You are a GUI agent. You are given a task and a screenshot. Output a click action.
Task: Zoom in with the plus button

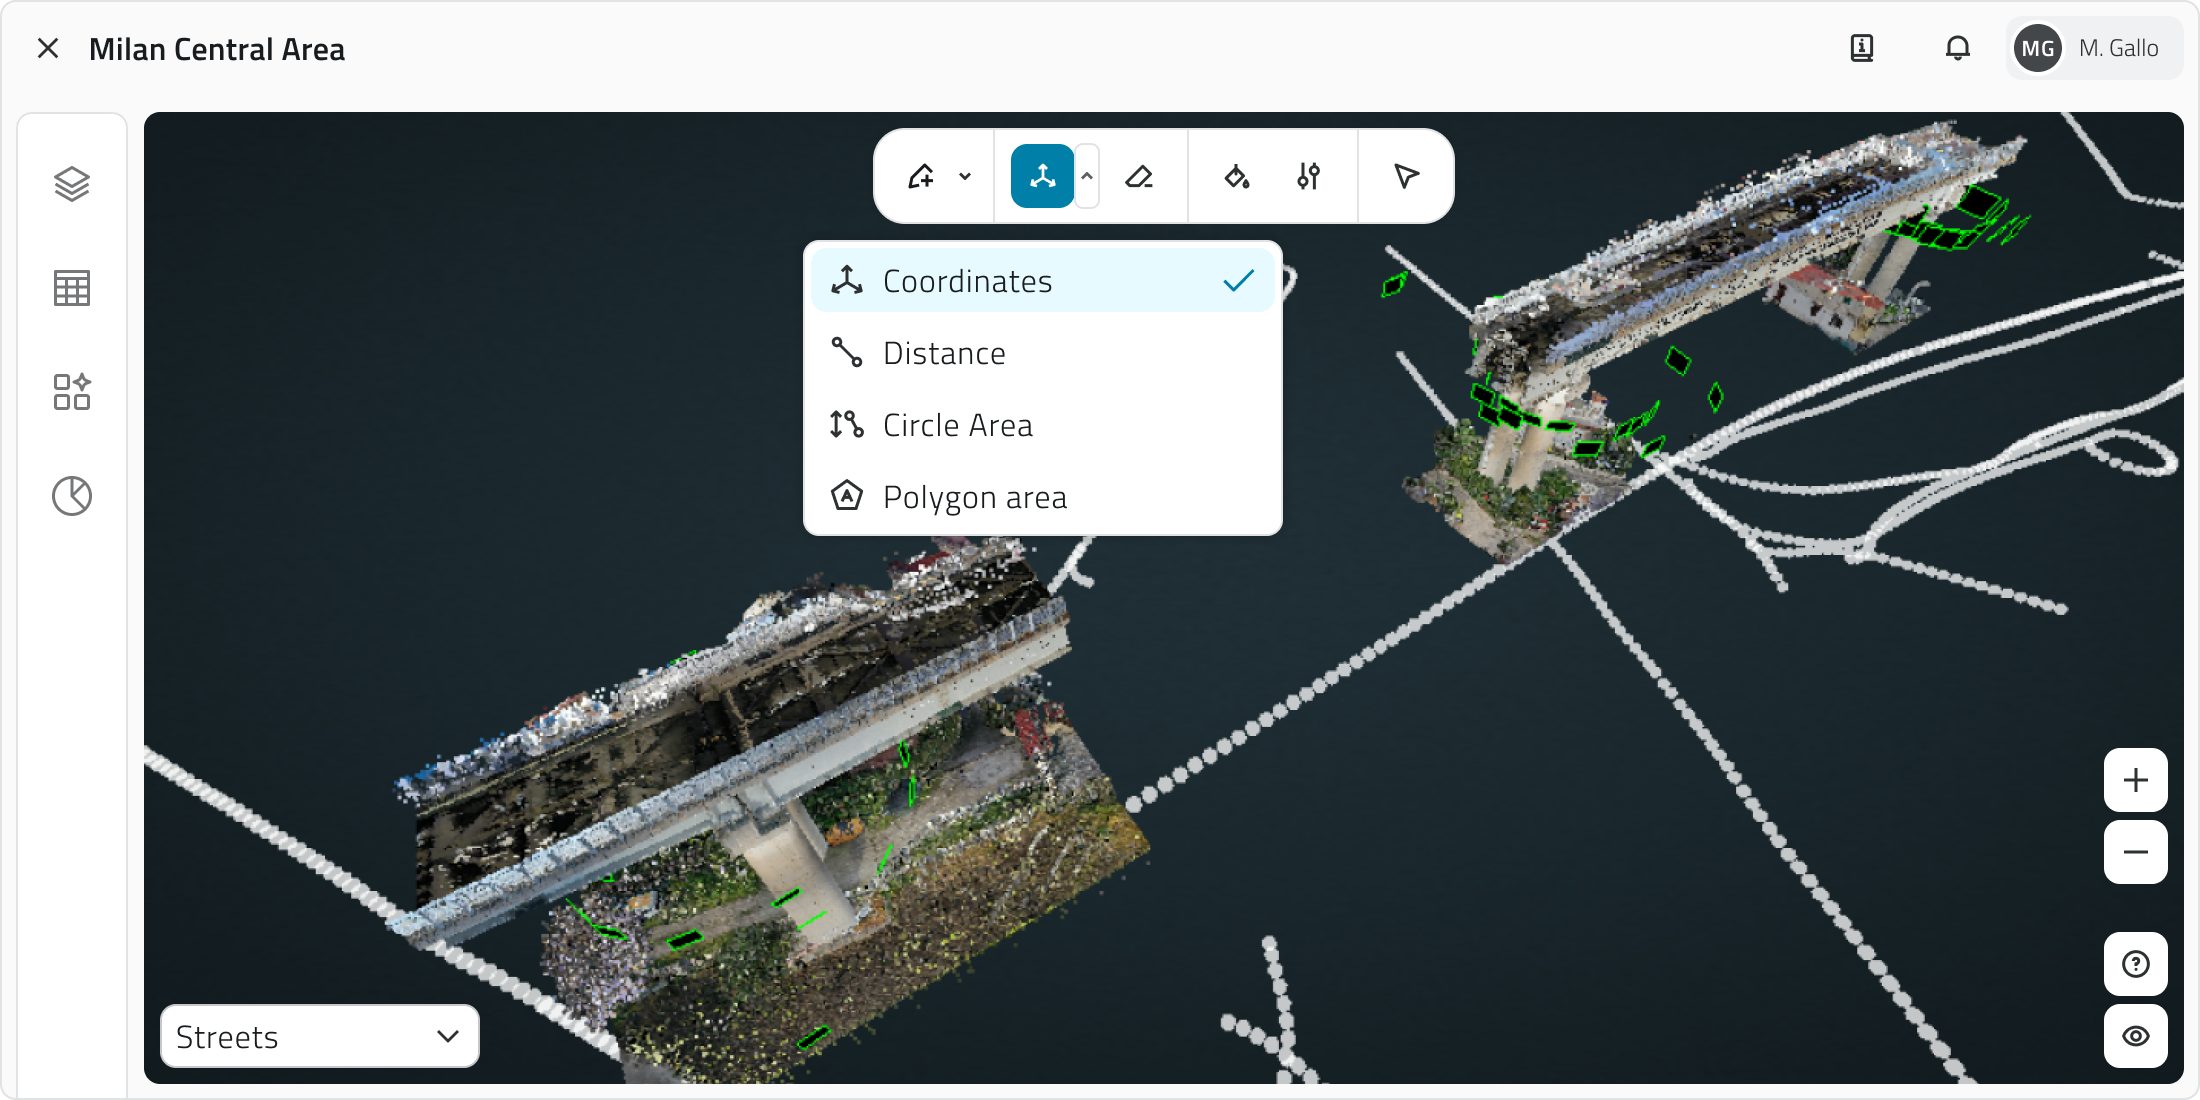click(x=2135, y=780)
